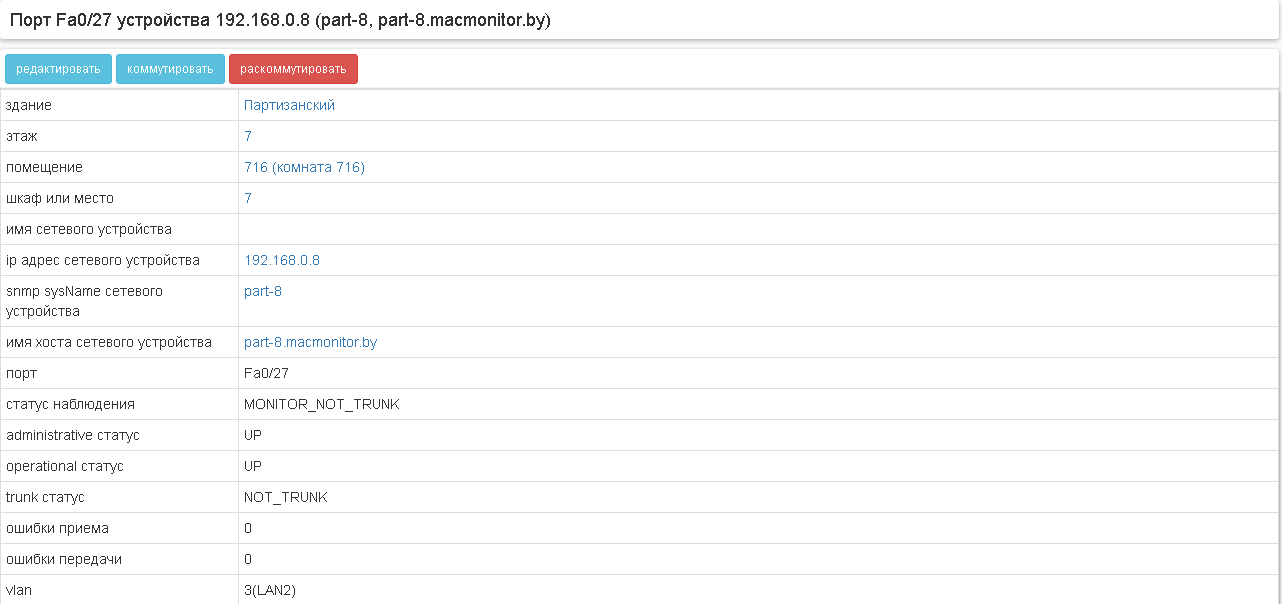1282x604 pixels.
Task: Click the red 'раскоммутировать' button
Action: point(293,69)
